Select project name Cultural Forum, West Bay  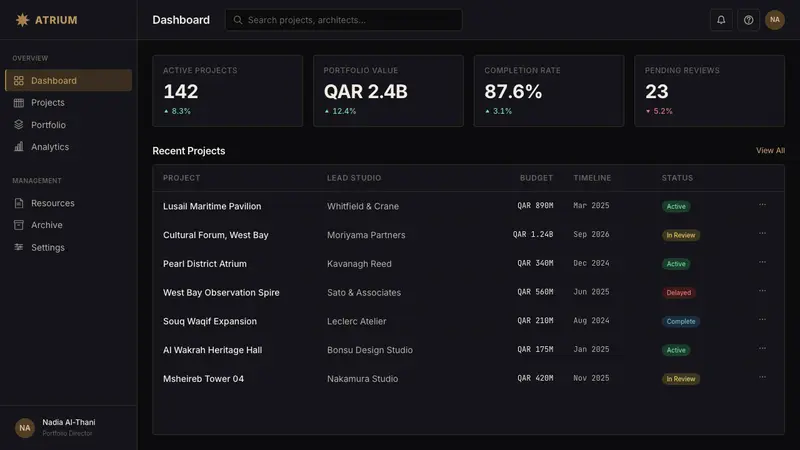pyautogui.click(x=215, y=235)
